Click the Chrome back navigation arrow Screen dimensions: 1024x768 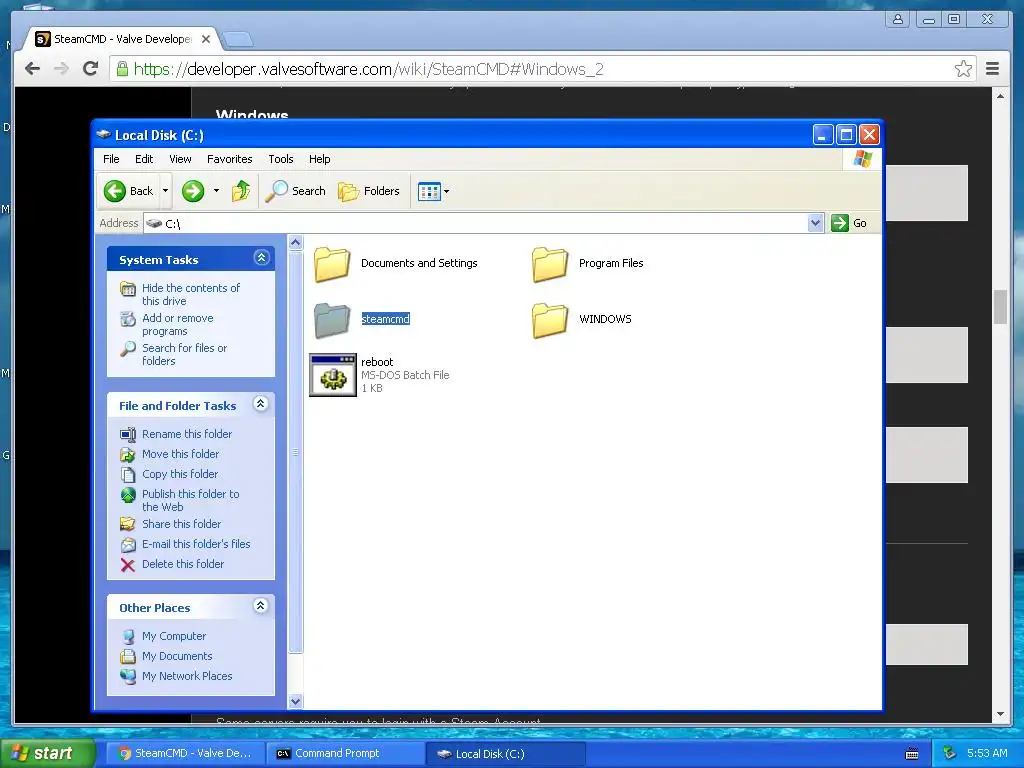[32, 69]
